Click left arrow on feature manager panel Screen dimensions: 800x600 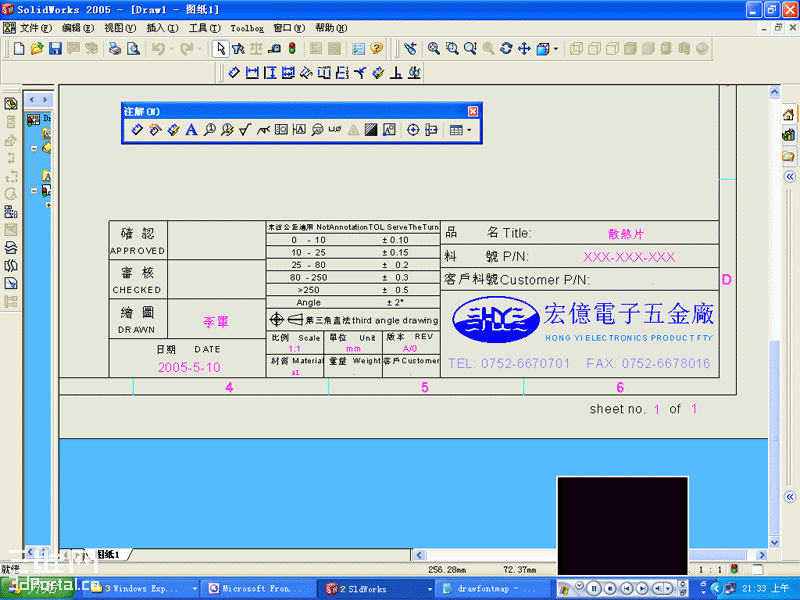click(32, 99)
